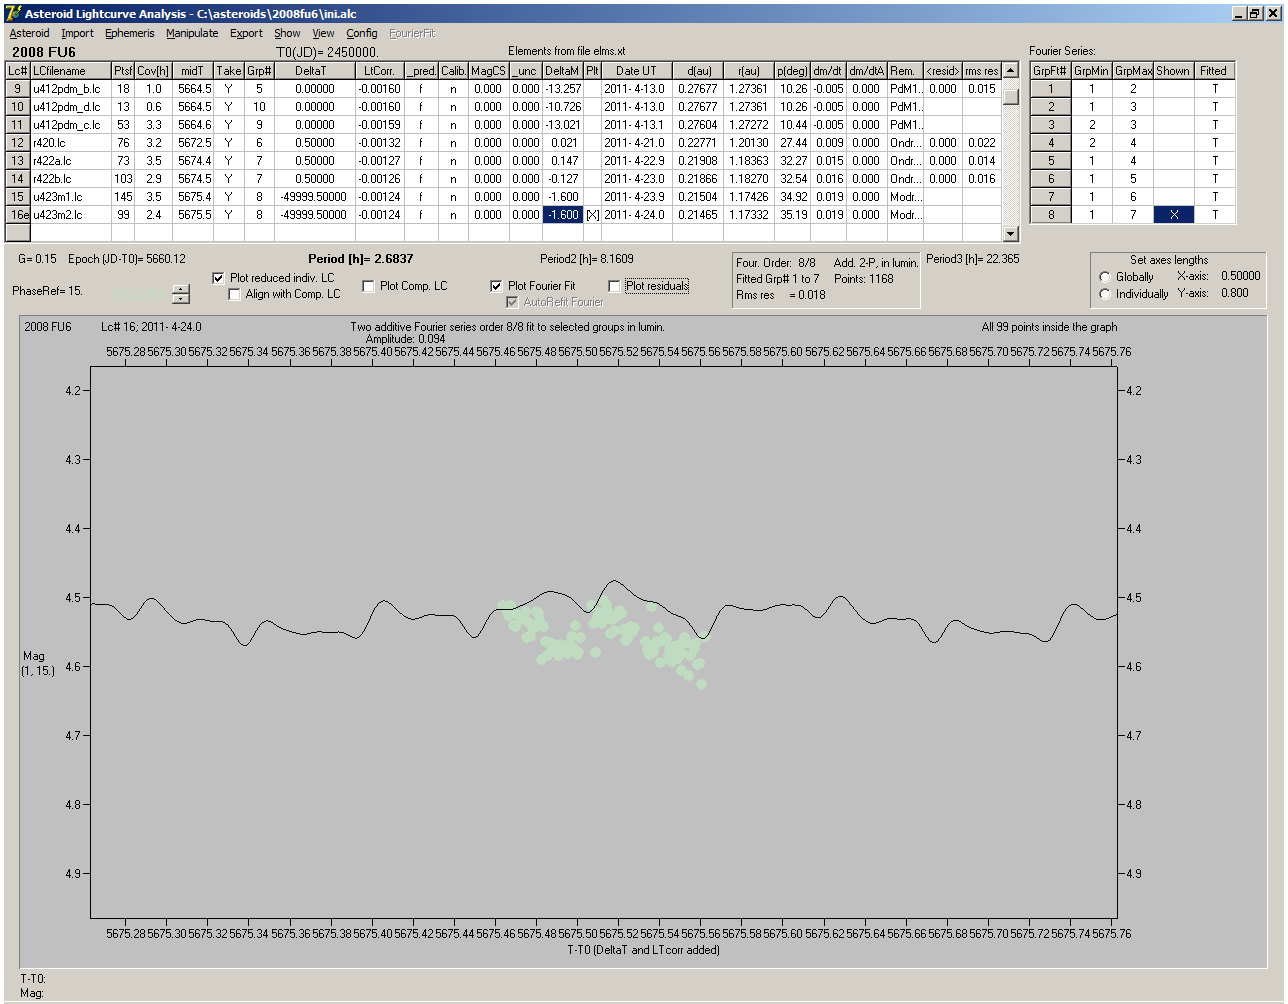Click the GrpMin column header
Screen dimensions: 1288x1004
[x=1092, y=71]
